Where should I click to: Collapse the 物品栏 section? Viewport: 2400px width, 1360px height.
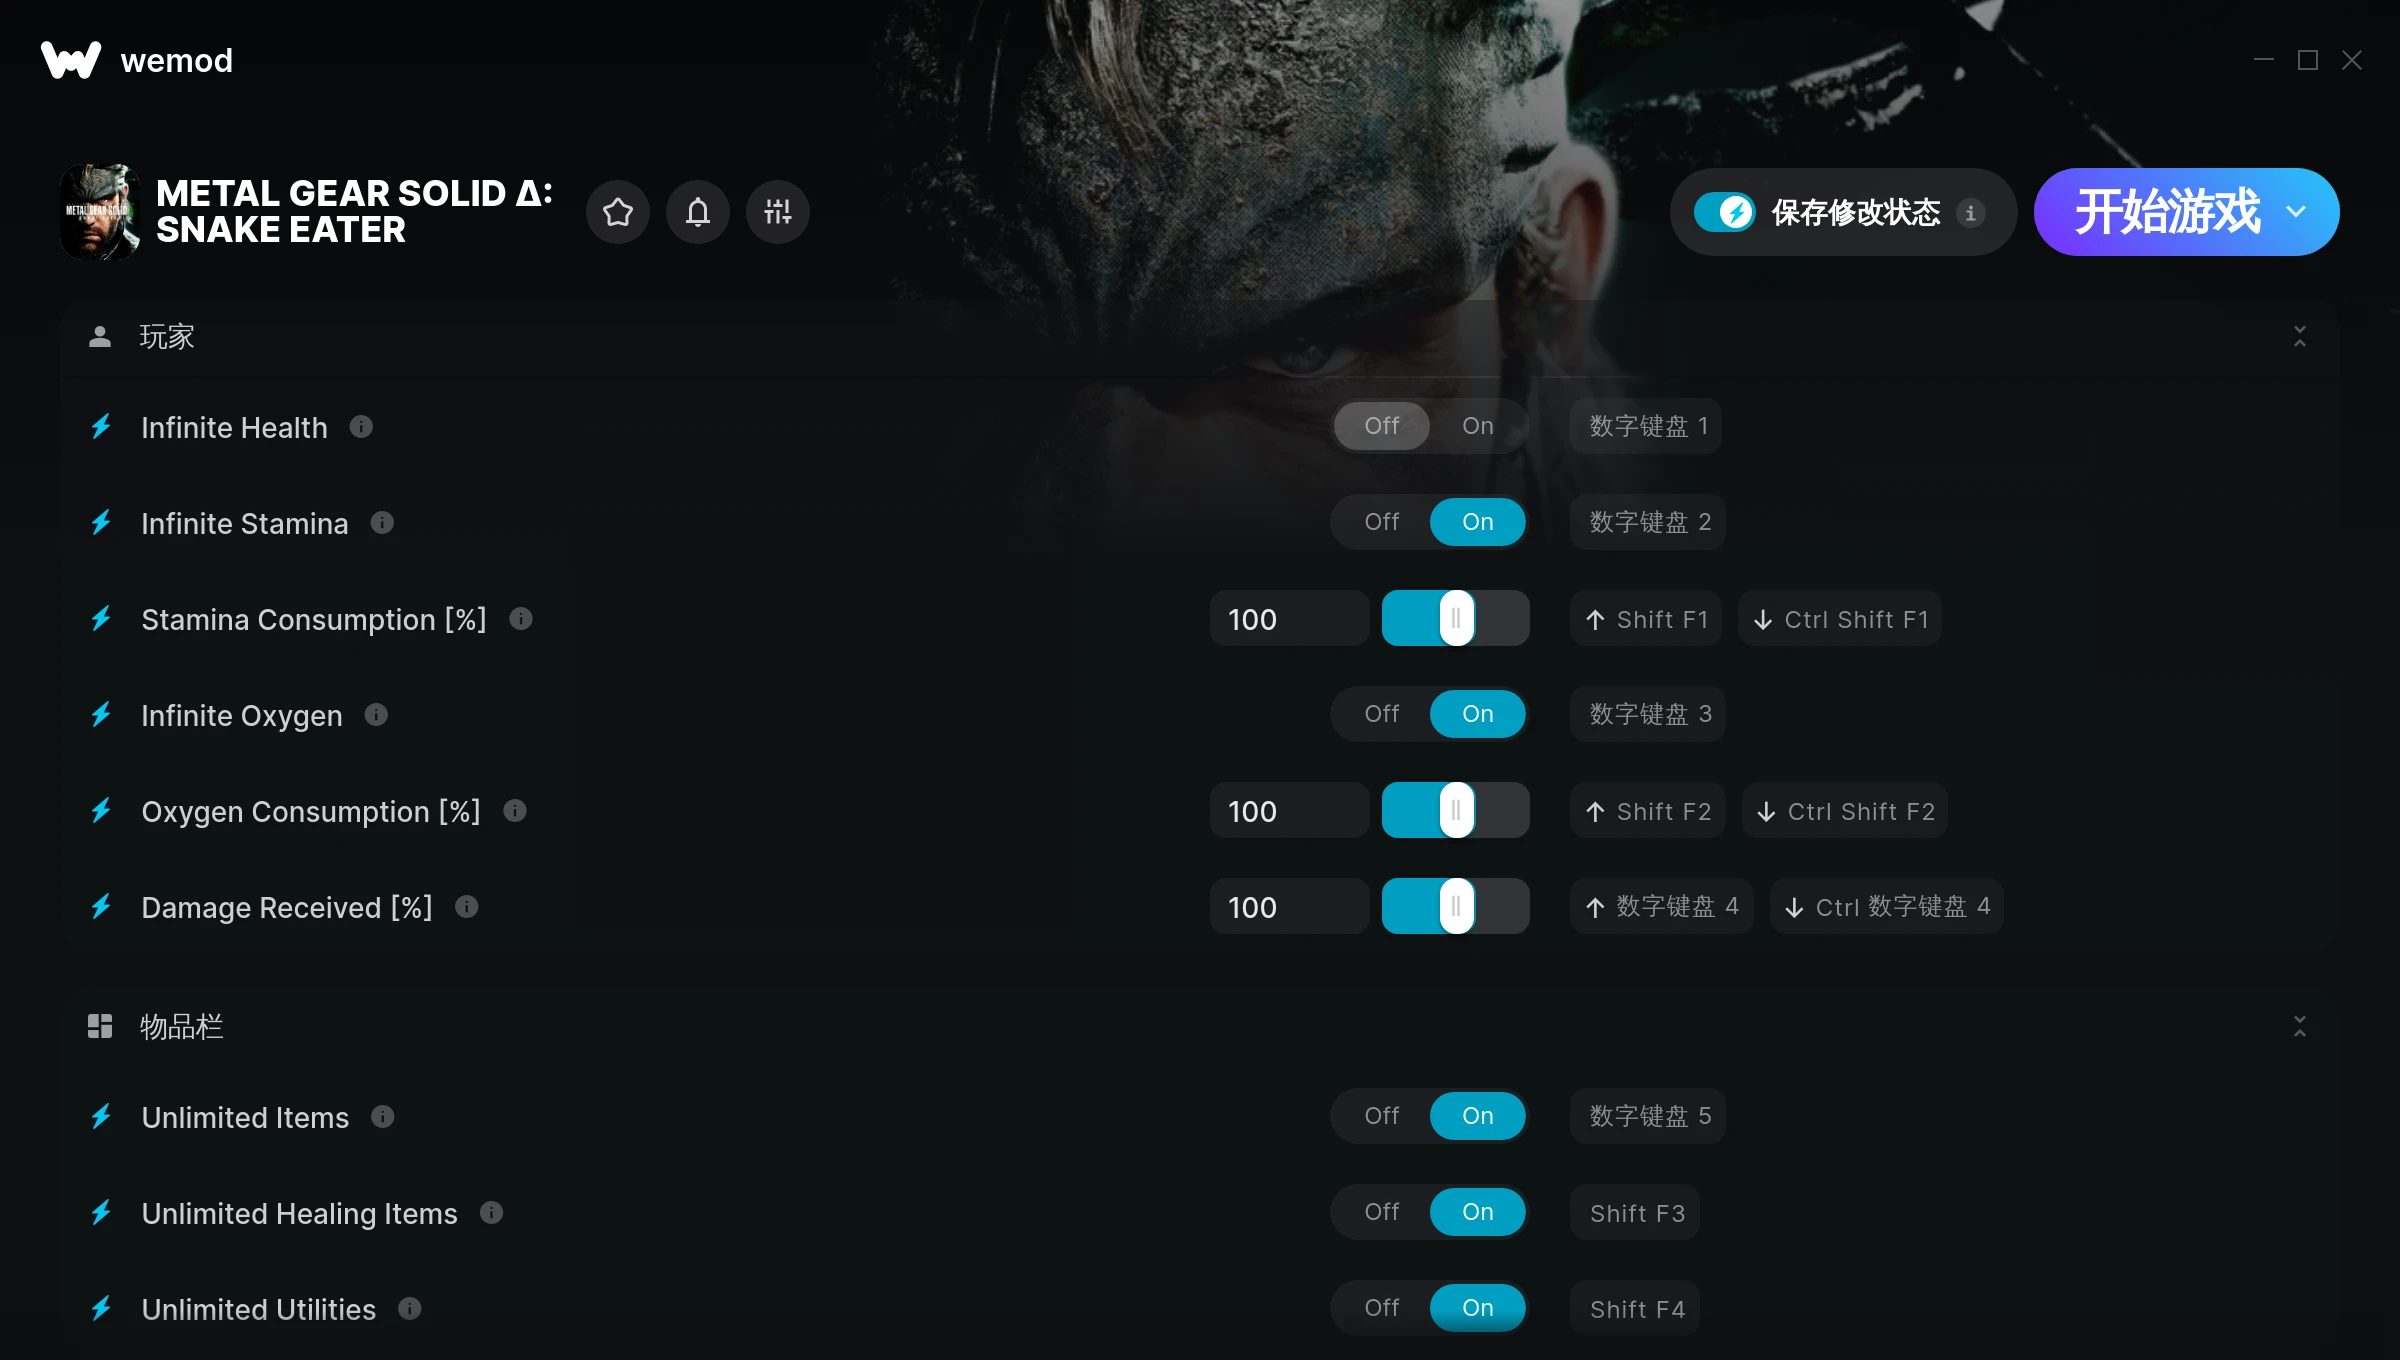[2300, 1026]
